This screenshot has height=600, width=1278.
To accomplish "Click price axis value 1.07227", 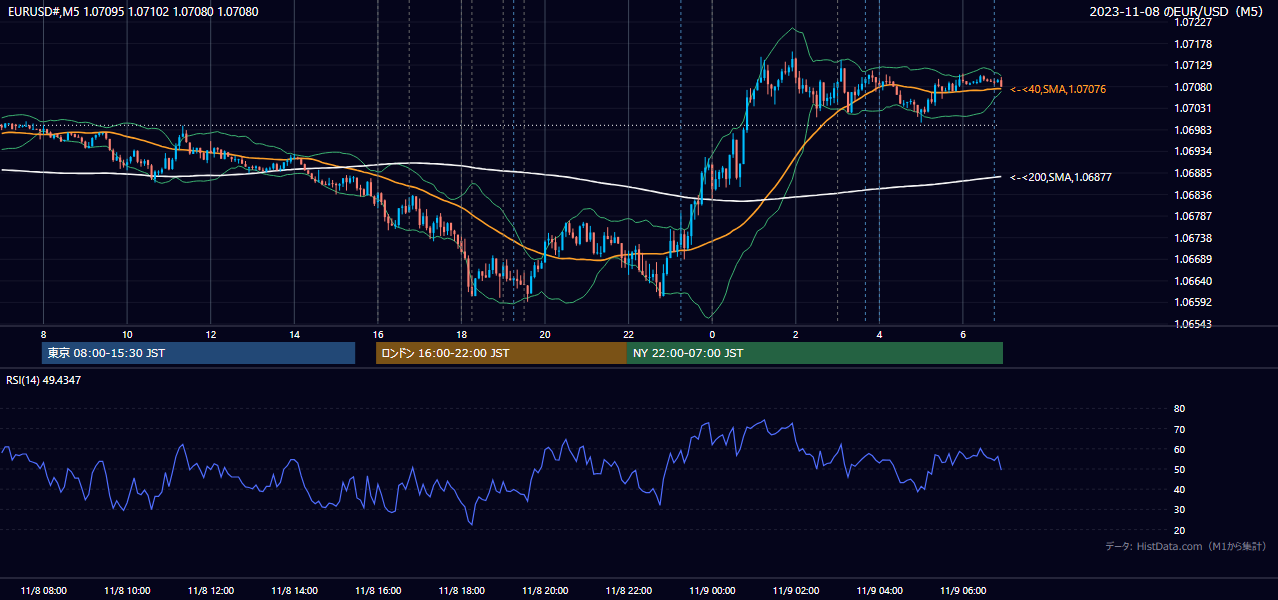I will [x=1193, y=22].
